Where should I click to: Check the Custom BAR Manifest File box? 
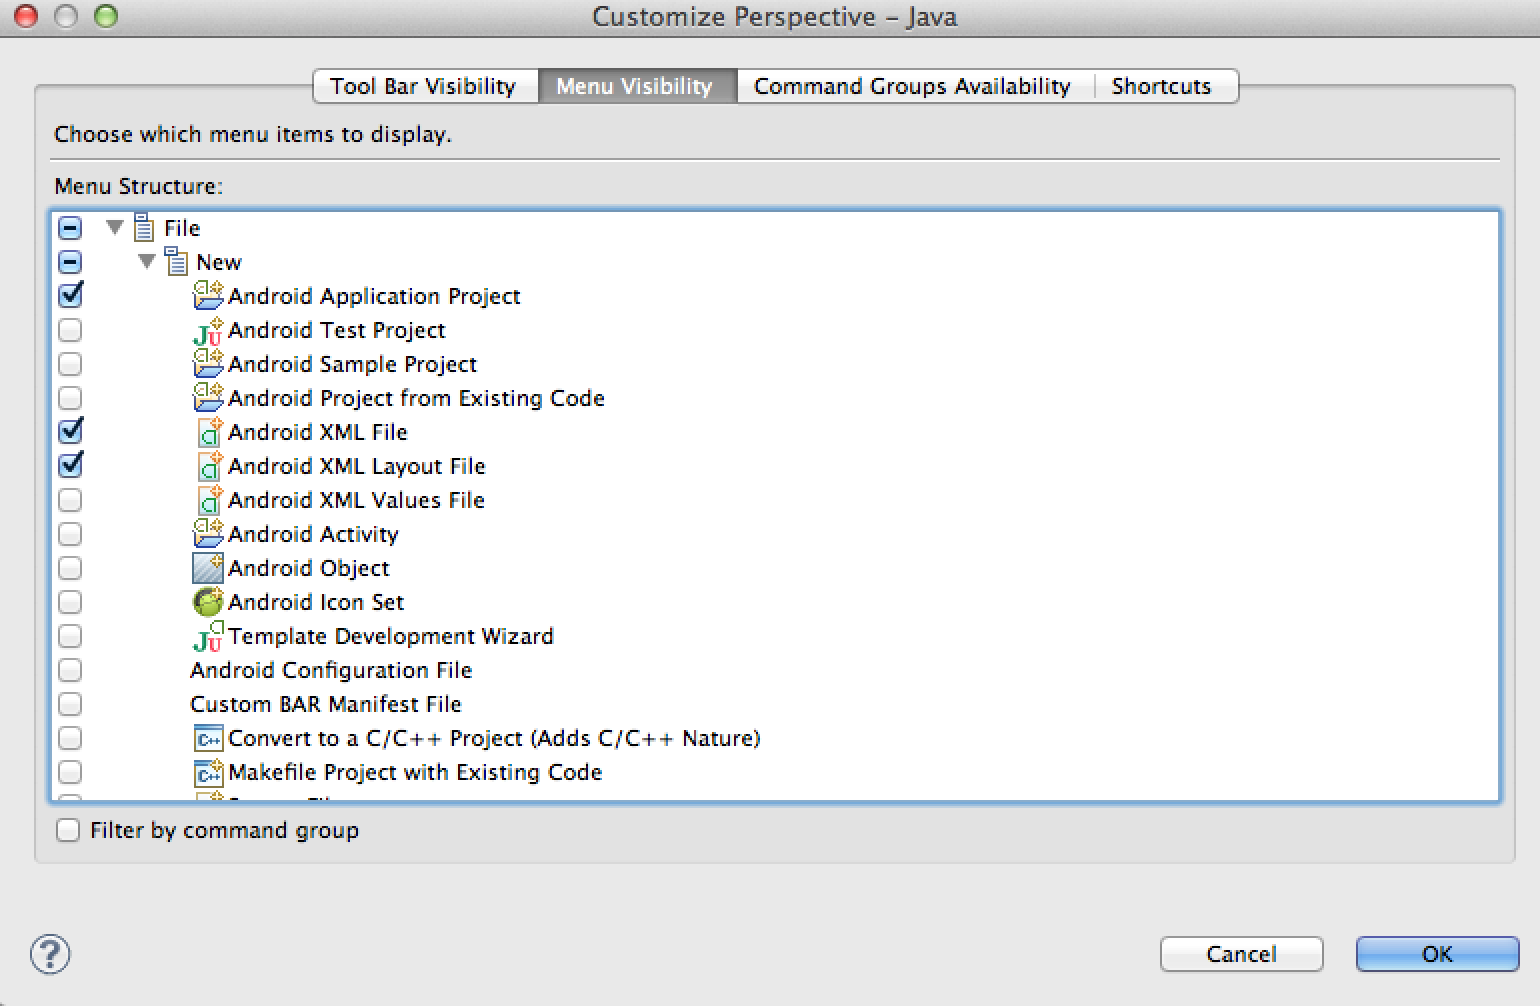coord(70,704)
